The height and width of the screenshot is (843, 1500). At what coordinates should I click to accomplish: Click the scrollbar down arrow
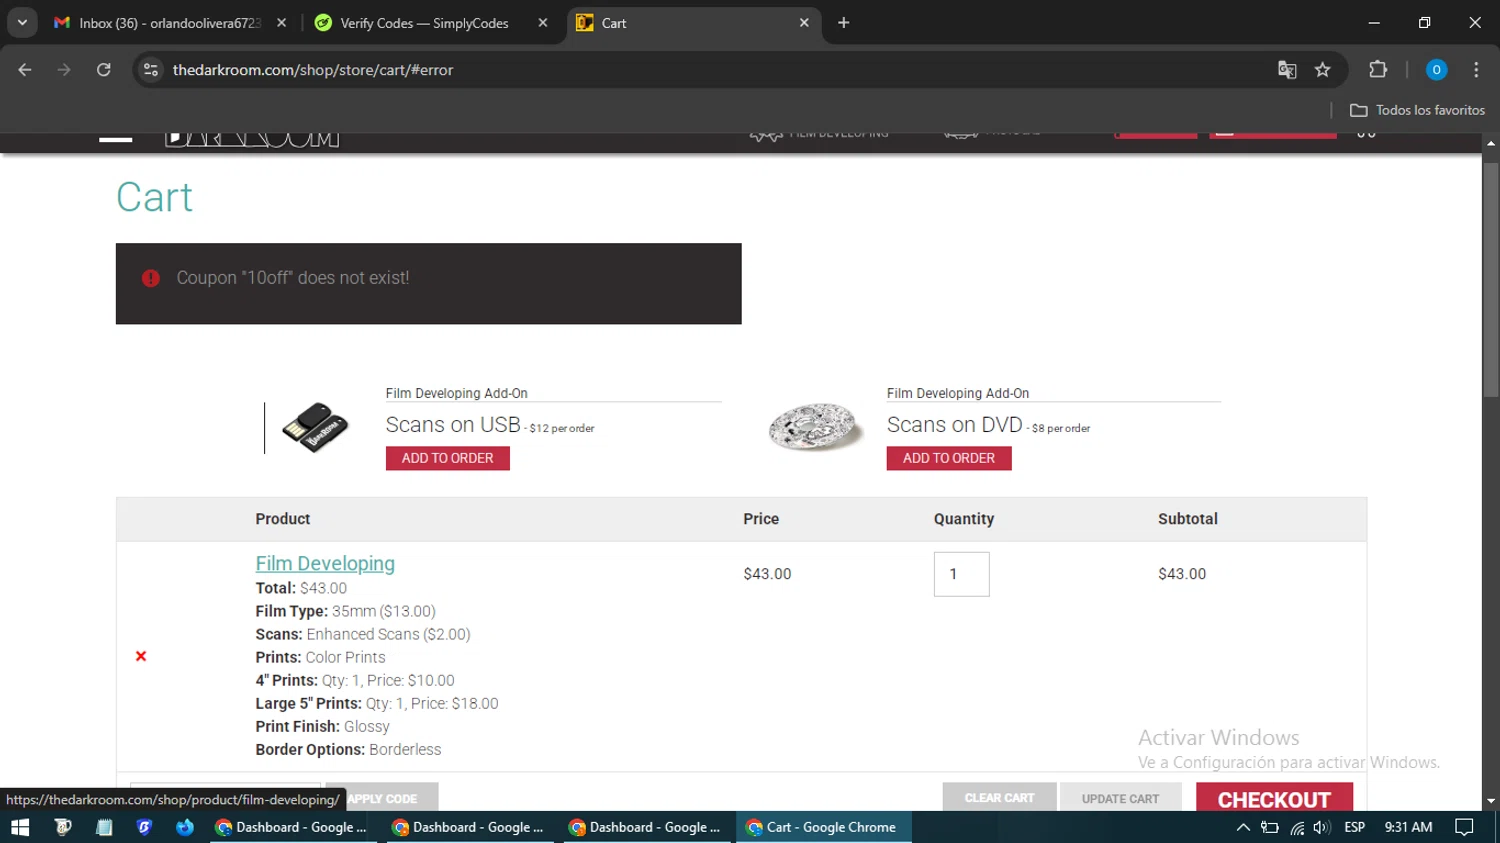(x=1491, y=801)
